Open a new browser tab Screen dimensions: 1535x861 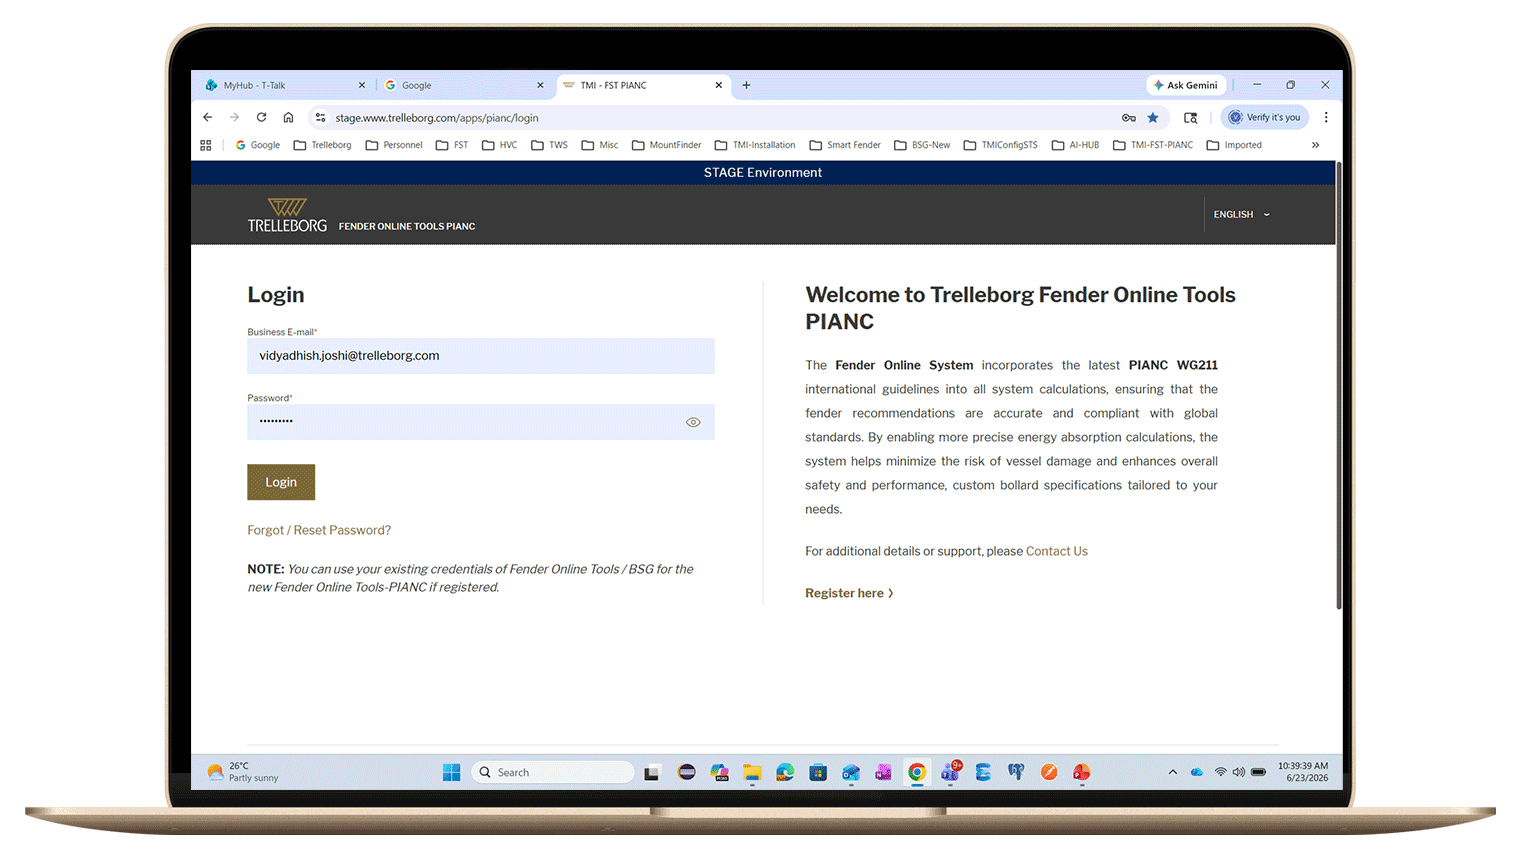[746, 85]
